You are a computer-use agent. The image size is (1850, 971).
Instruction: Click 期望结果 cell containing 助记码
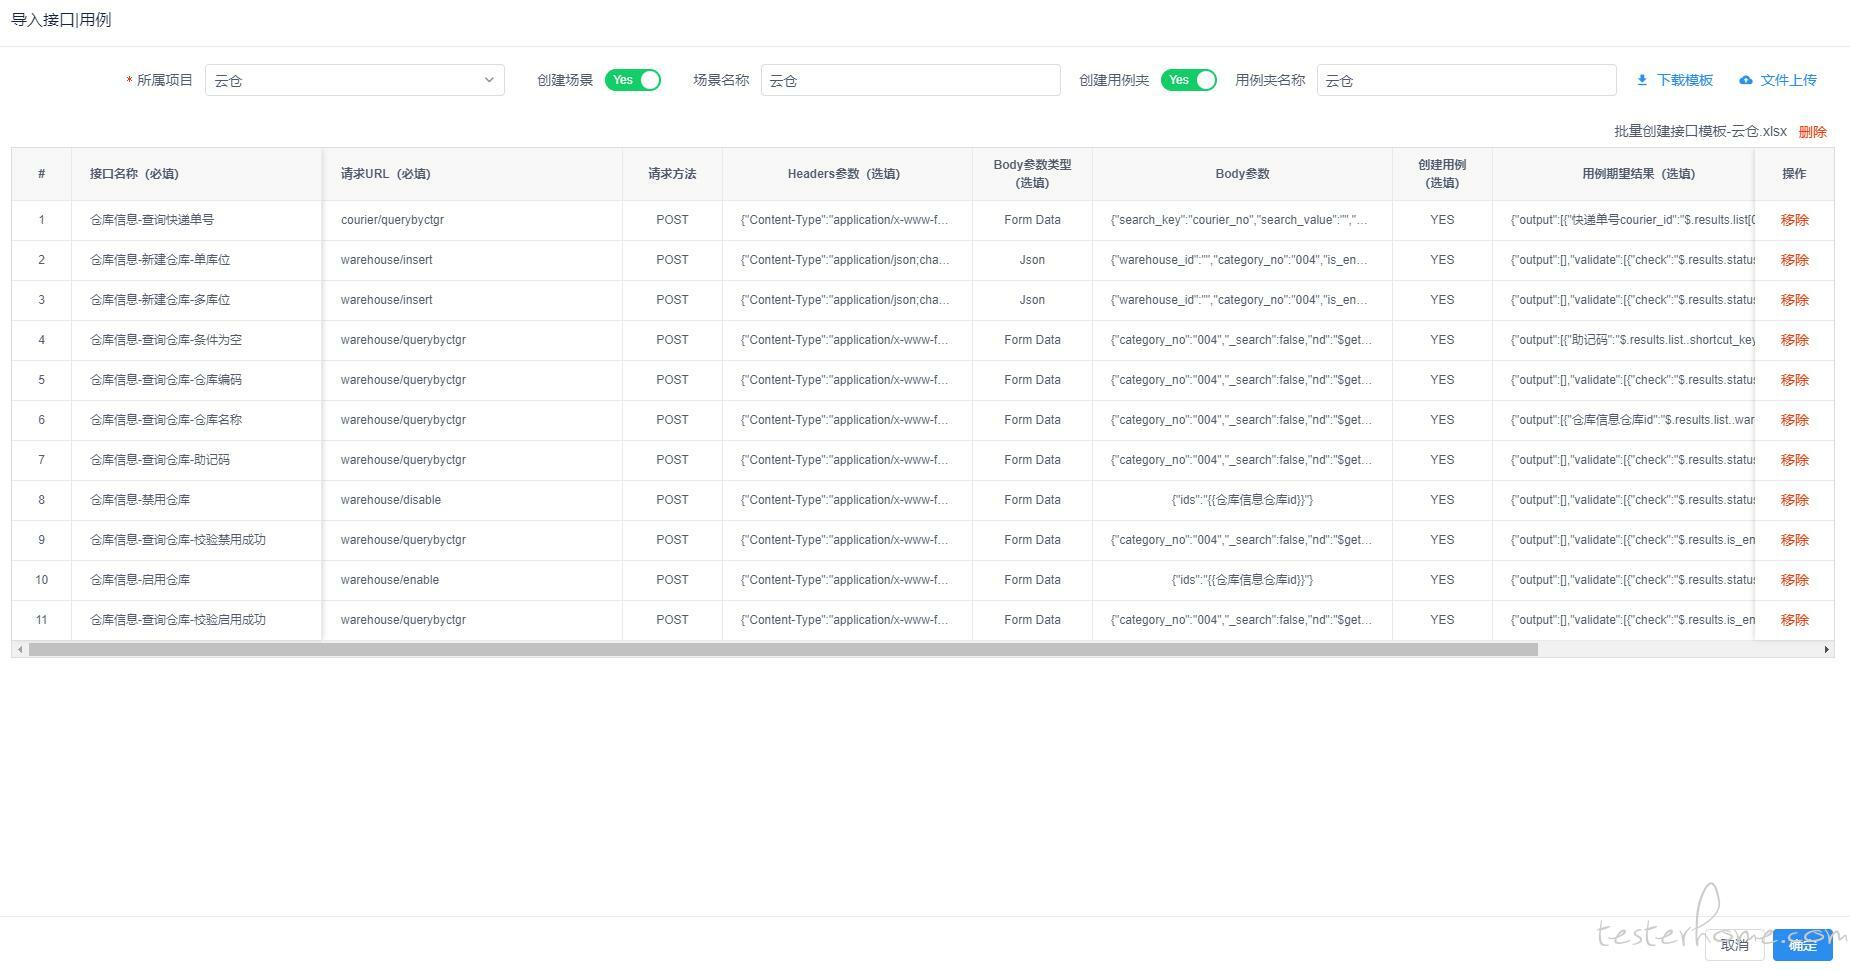1624,340
